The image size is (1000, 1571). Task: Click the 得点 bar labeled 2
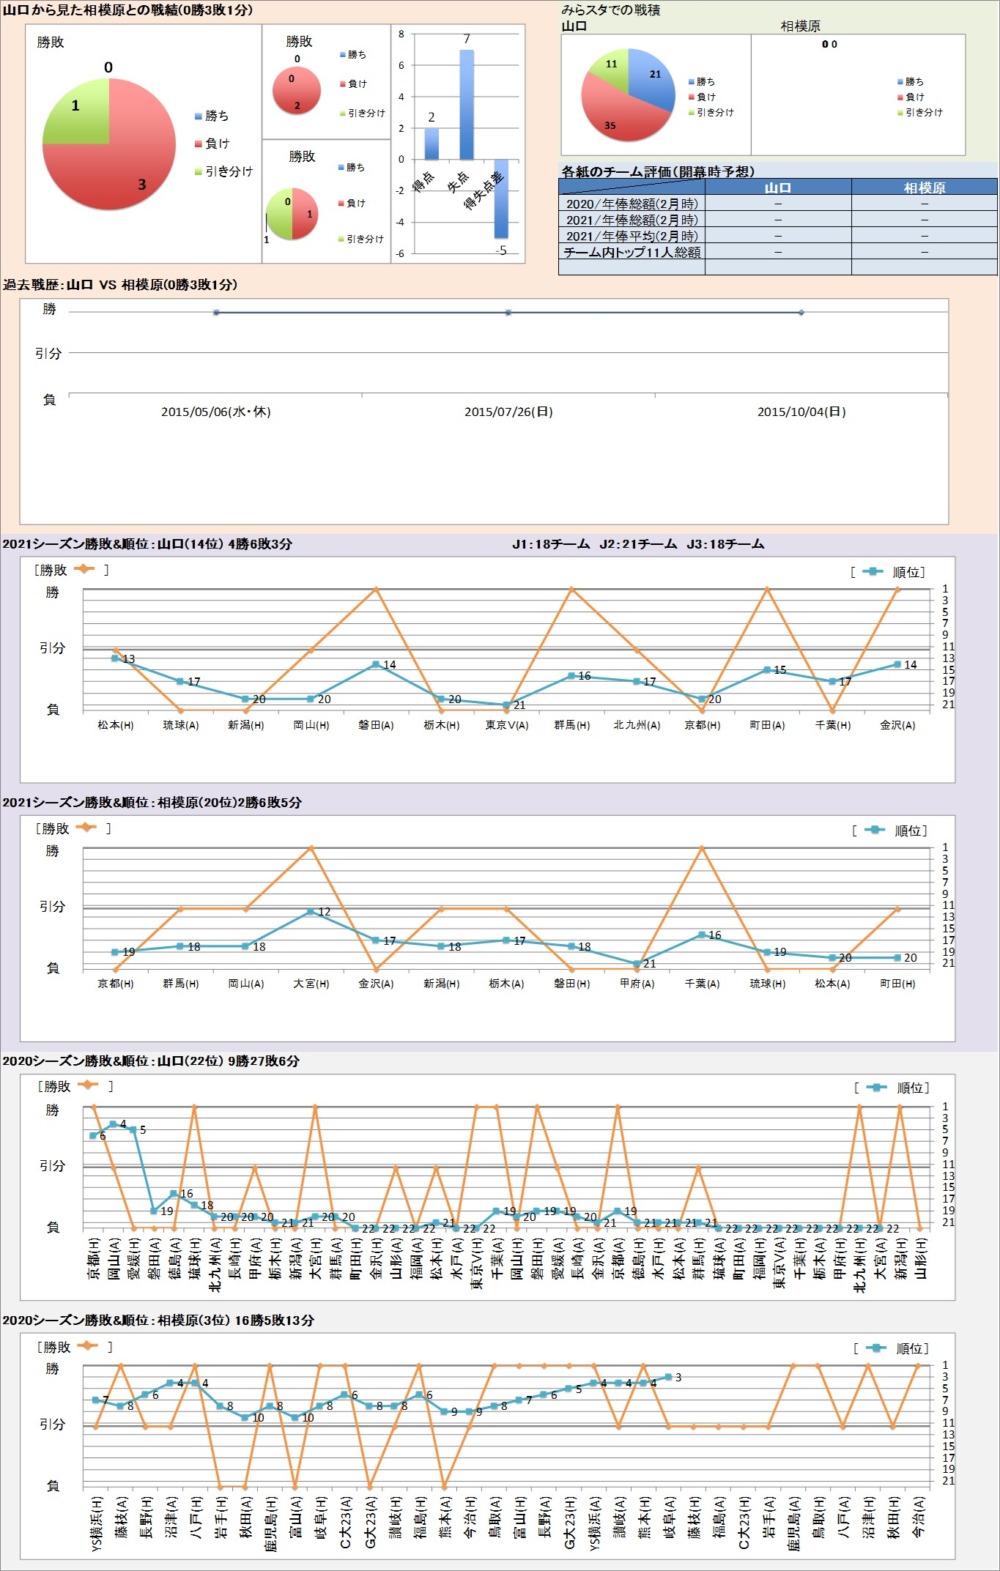click(431, 143)
